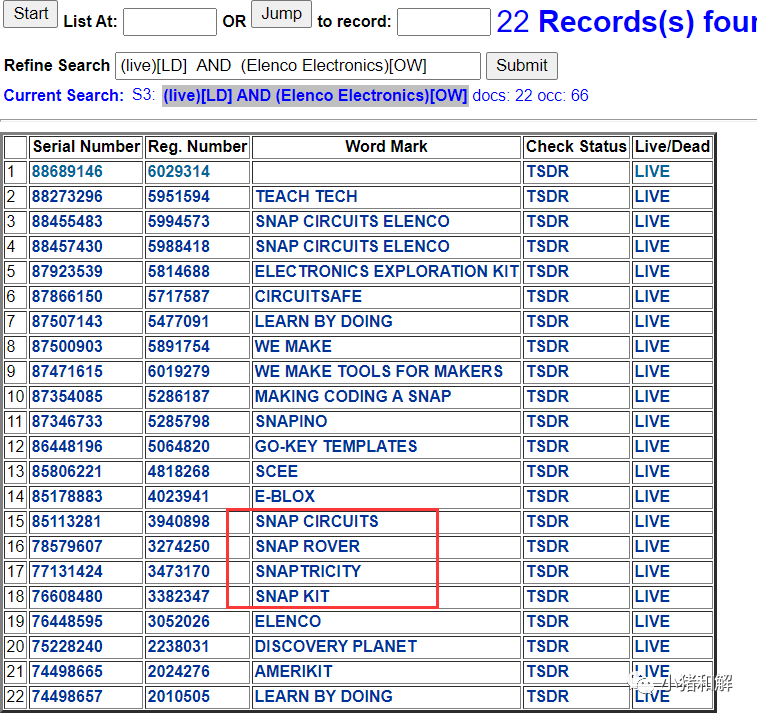Submit the refined search

click(x=521, y=66)
